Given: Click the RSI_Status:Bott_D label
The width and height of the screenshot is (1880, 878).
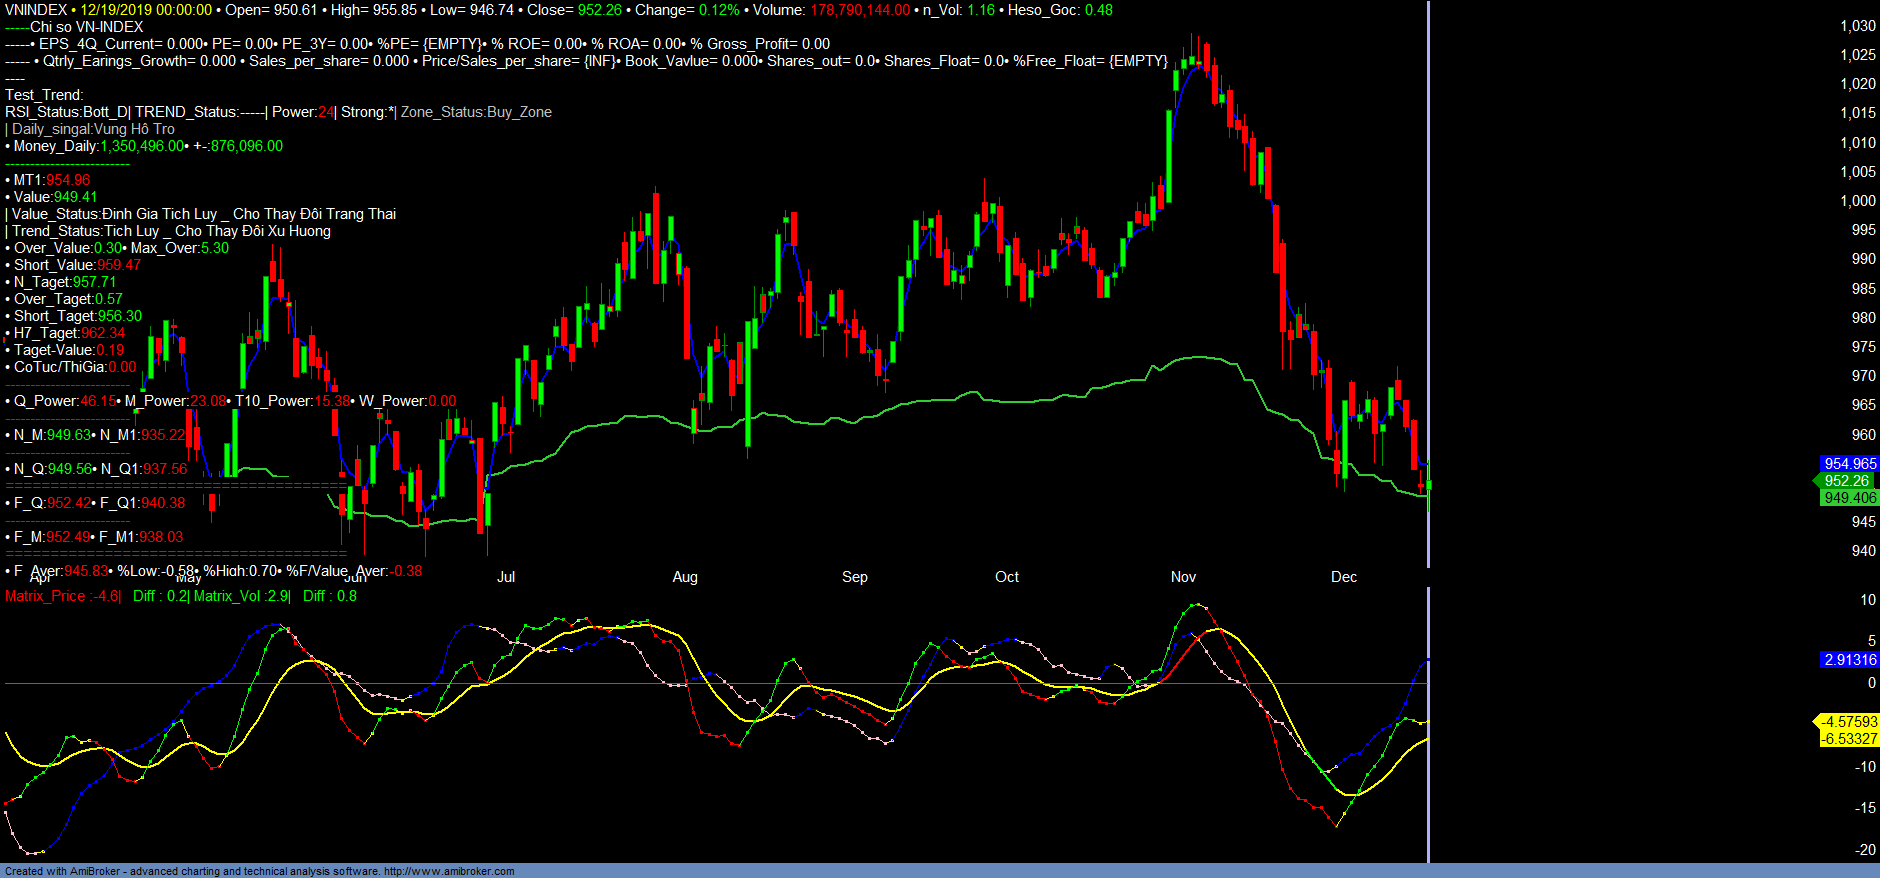Looking at the screenshot, I should point(66,112).
